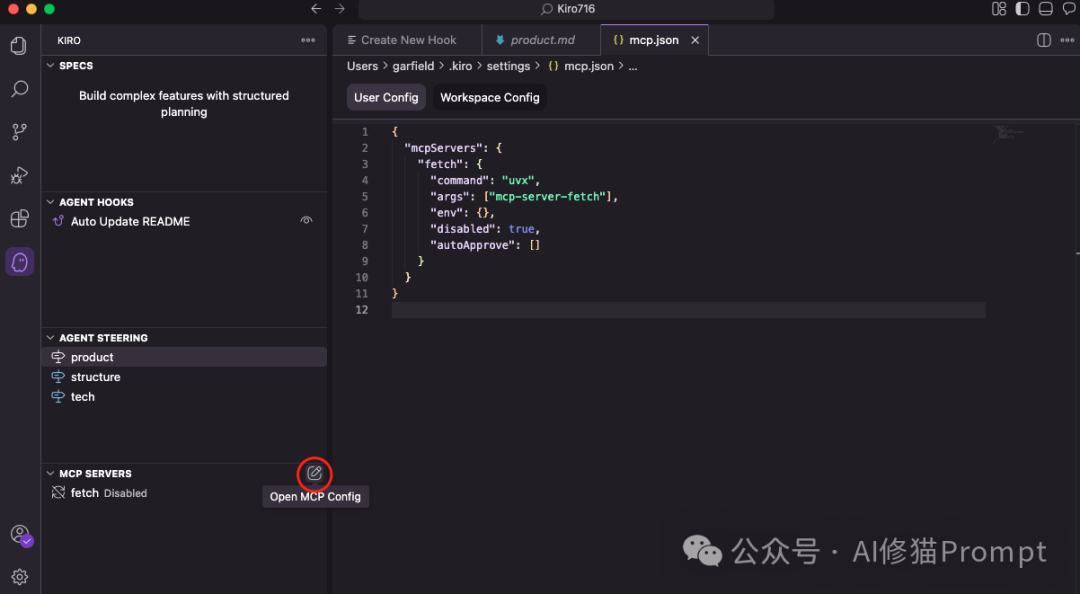Go forward with the right arrow
Screen dimensions: 1080x594
click(340, 9)
